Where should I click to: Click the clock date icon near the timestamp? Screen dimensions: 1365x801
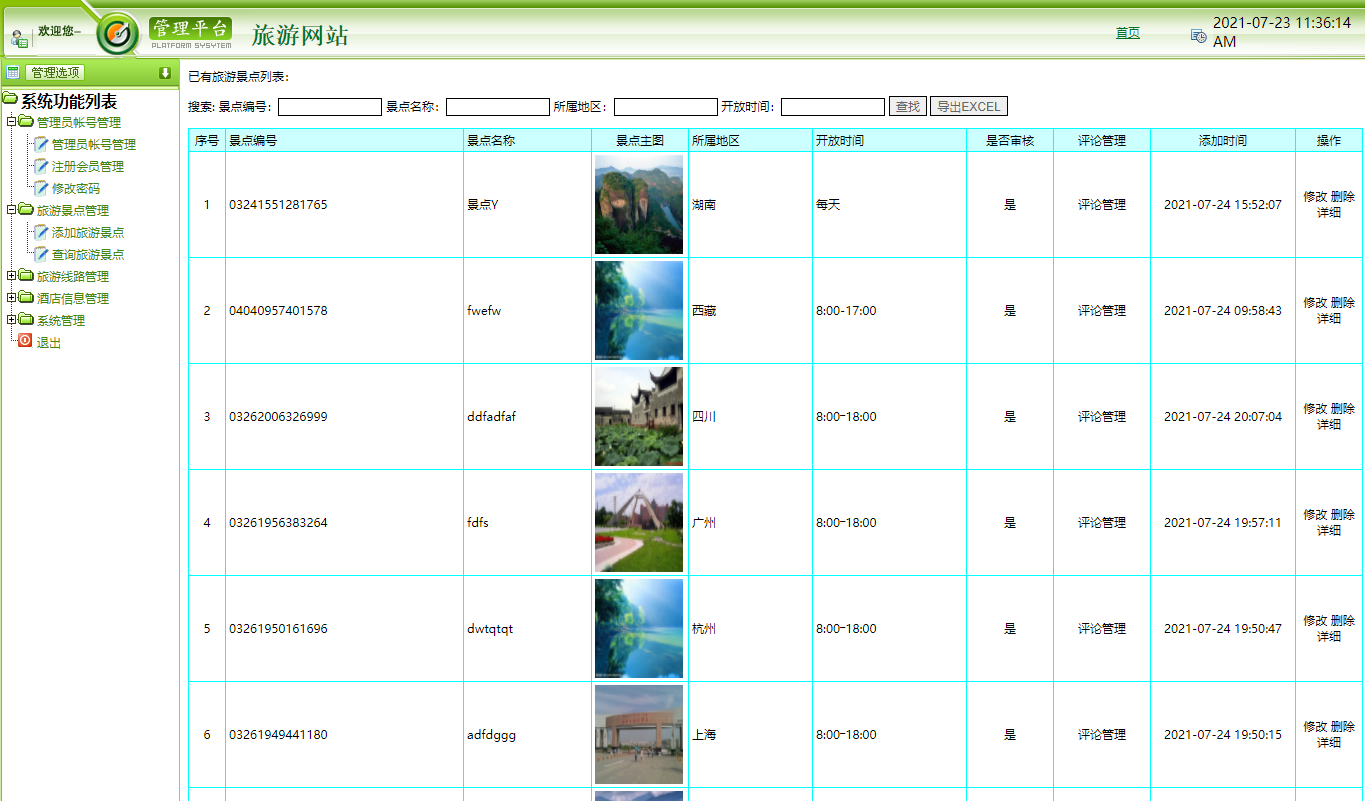[1197, 34]
